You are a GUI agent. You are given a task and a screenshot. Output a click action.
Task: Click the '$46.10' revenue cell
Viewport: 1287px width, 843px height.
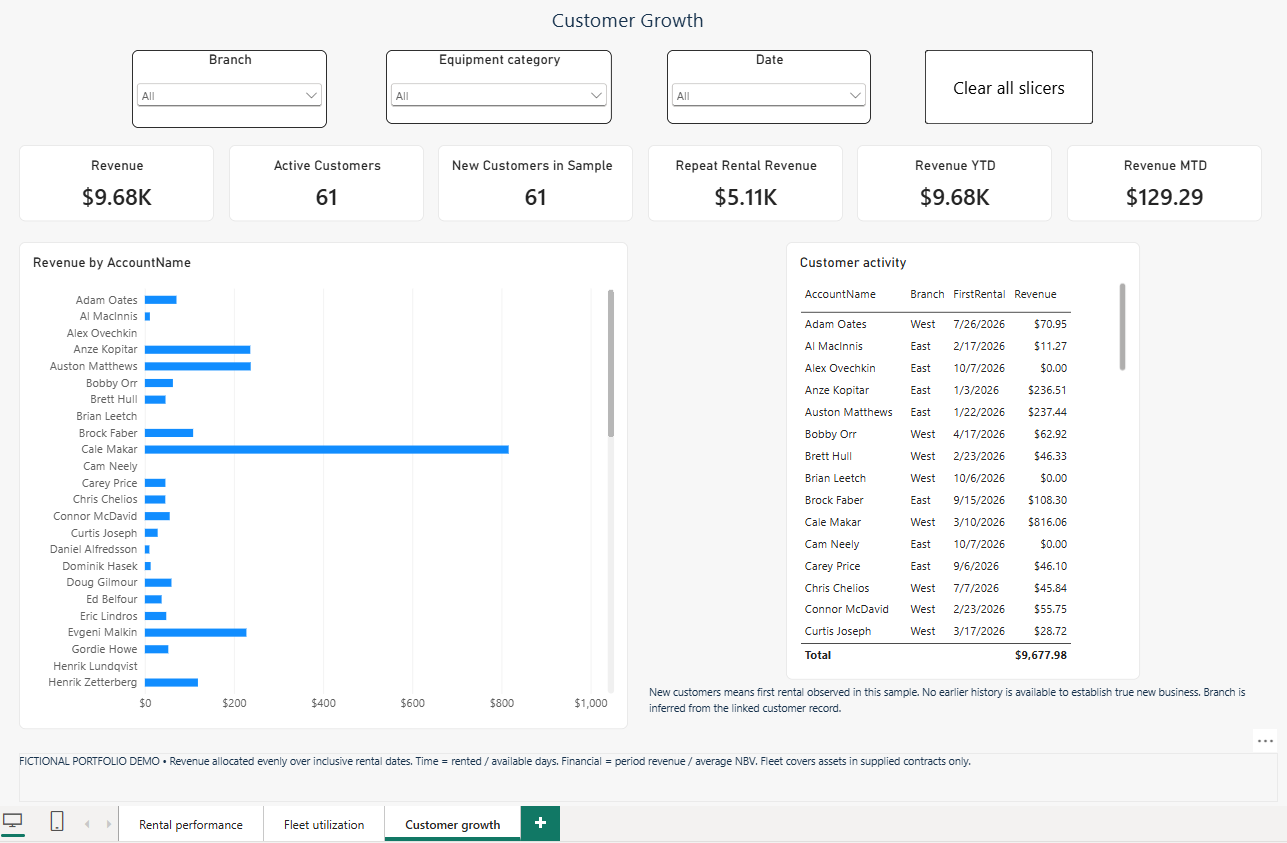(1050, 566)
